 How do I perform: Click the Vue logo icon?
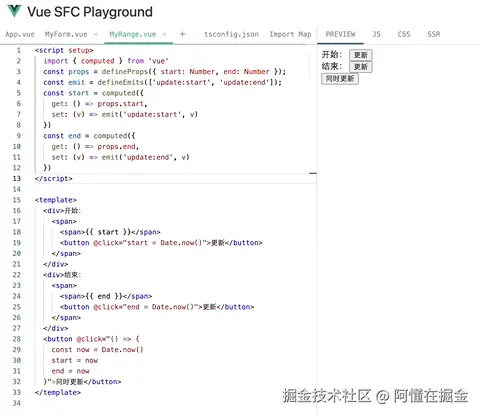[x=14, y=11]
